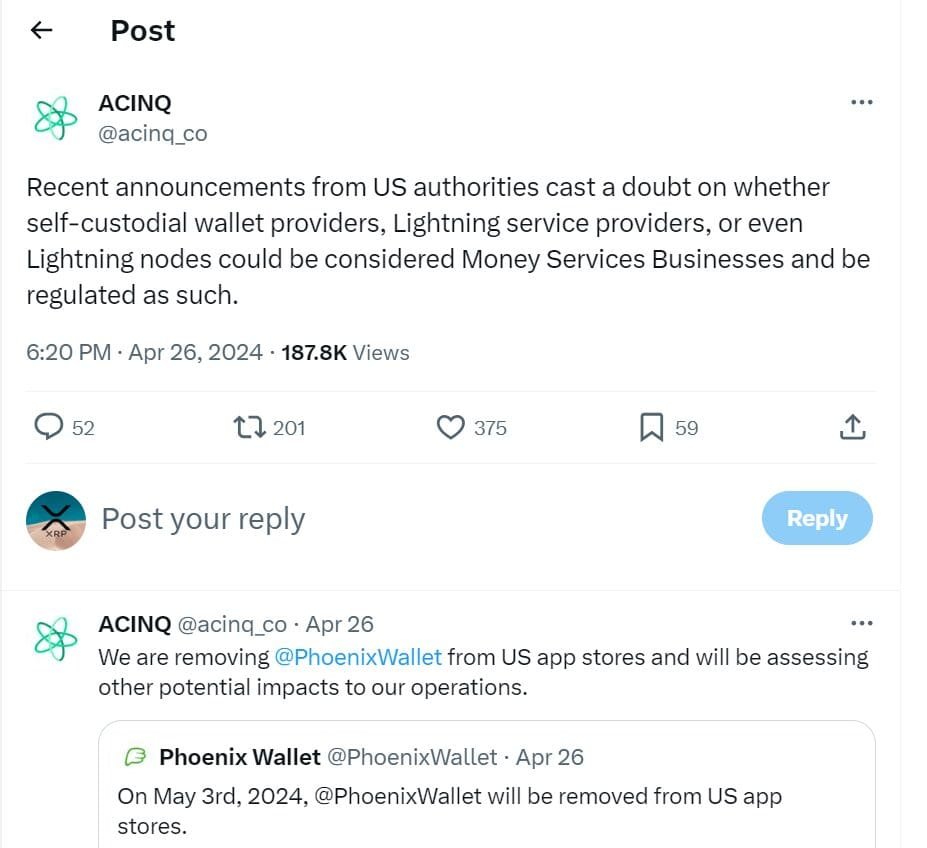Click the 6:20 PM · Apr 26, 2024 timestamp

click(x=145, y=352)
